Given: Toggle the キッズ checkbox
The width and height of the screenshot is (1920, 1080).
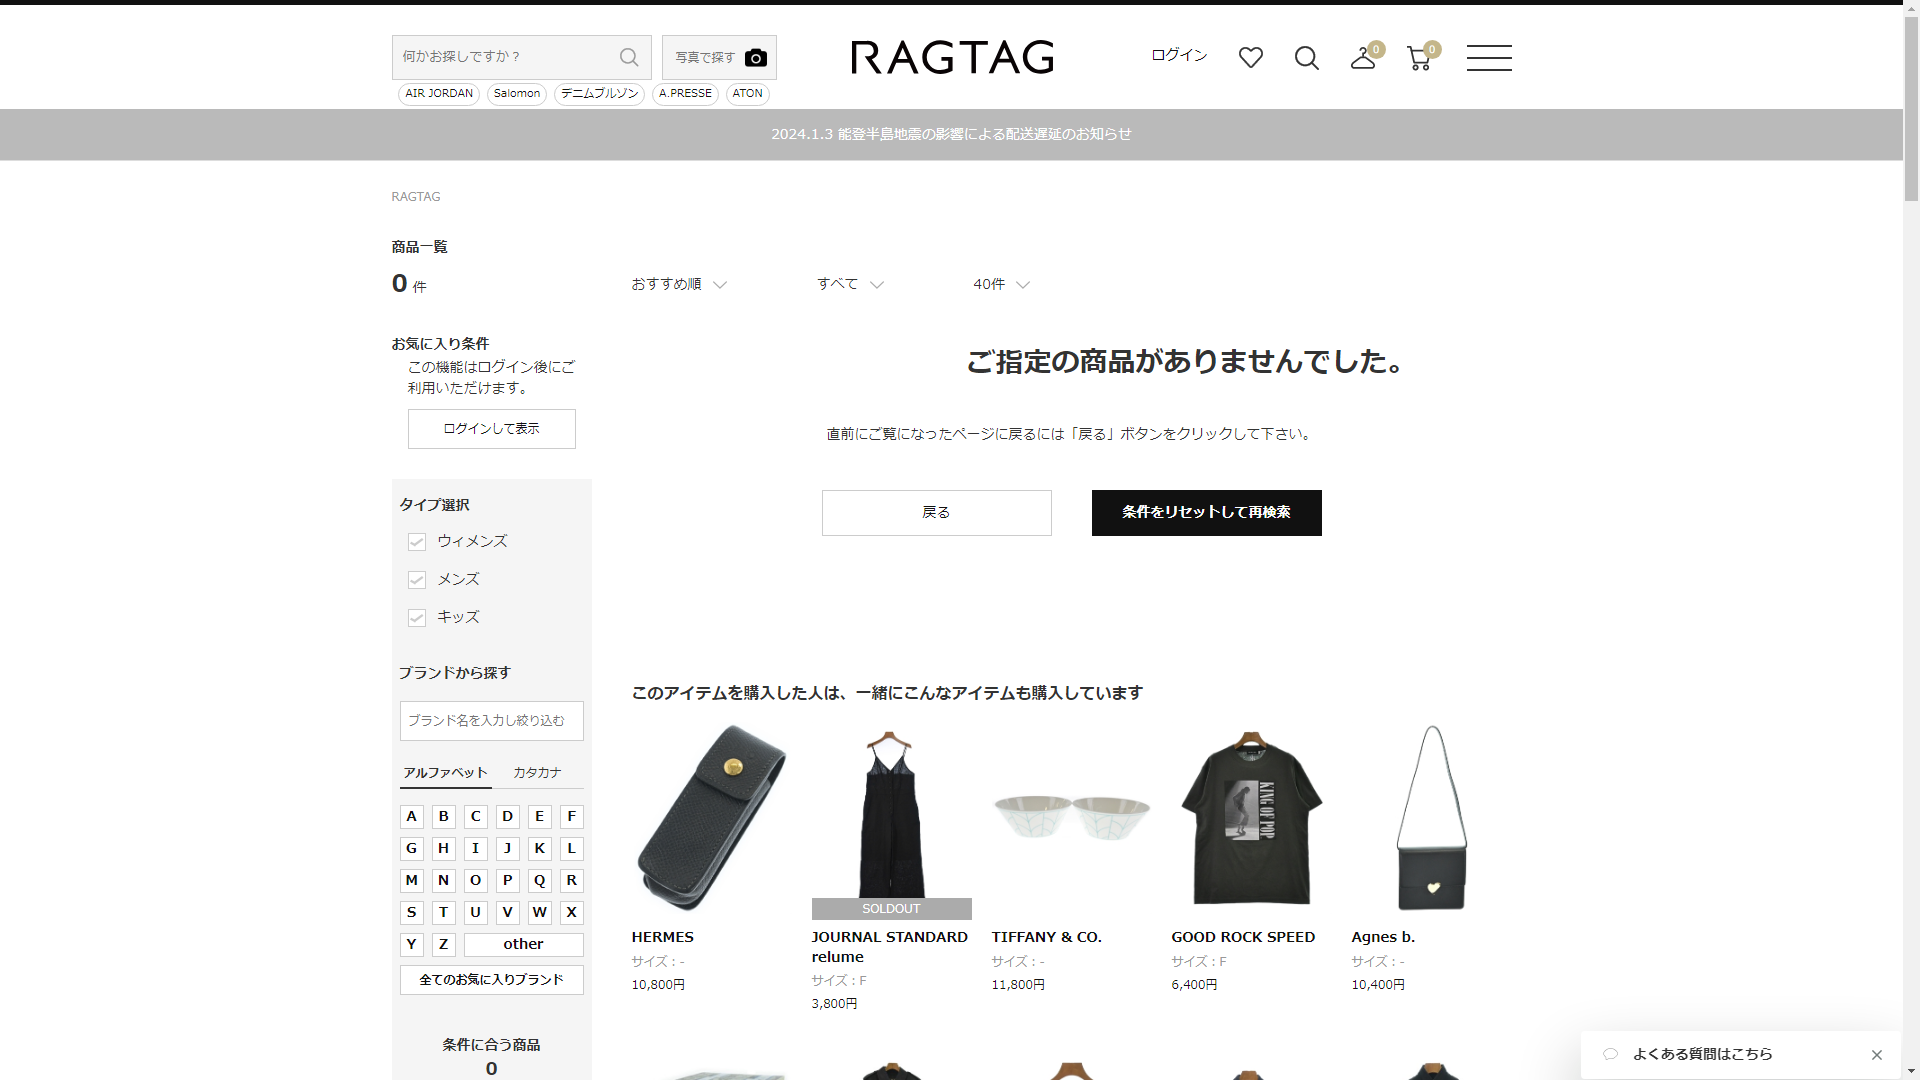Looking at the screenshot, I should tap(417, 618).
